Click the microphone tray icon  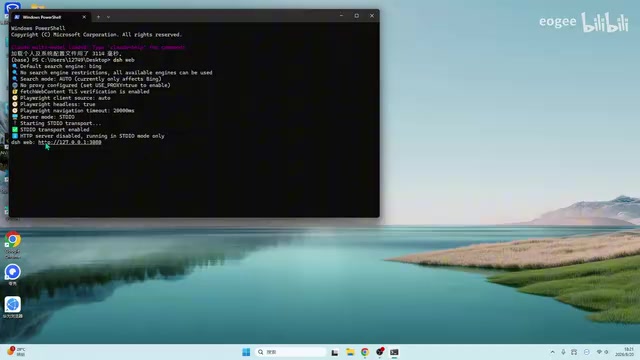[x=563, y=352]
